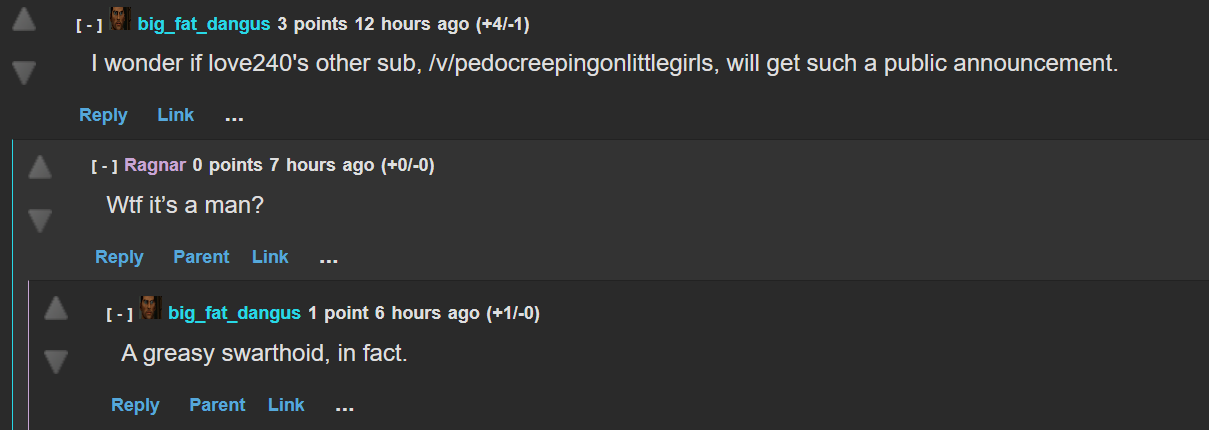1209x430 pixels.
Task: Open big_fat_dangus profile from top comment
Action: click(203, 23)
